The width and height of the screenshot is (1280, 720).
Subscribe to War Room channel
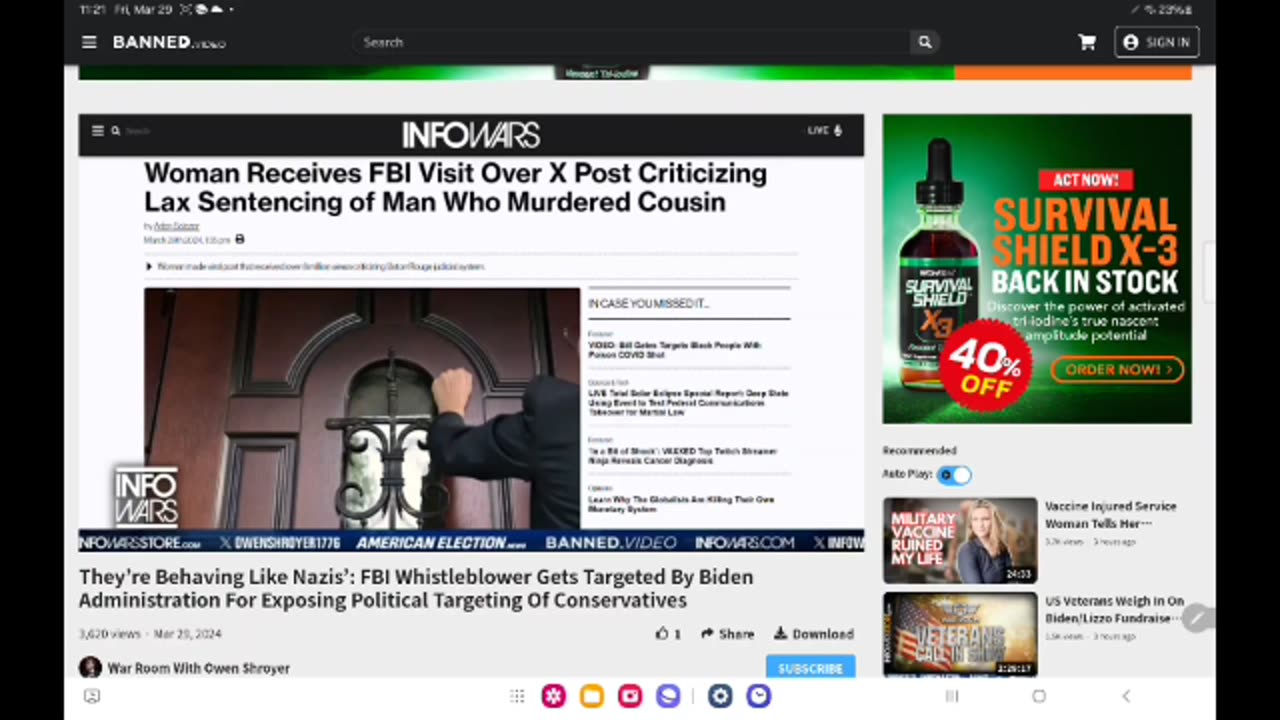pyautogui.click(x=810, y=667)
